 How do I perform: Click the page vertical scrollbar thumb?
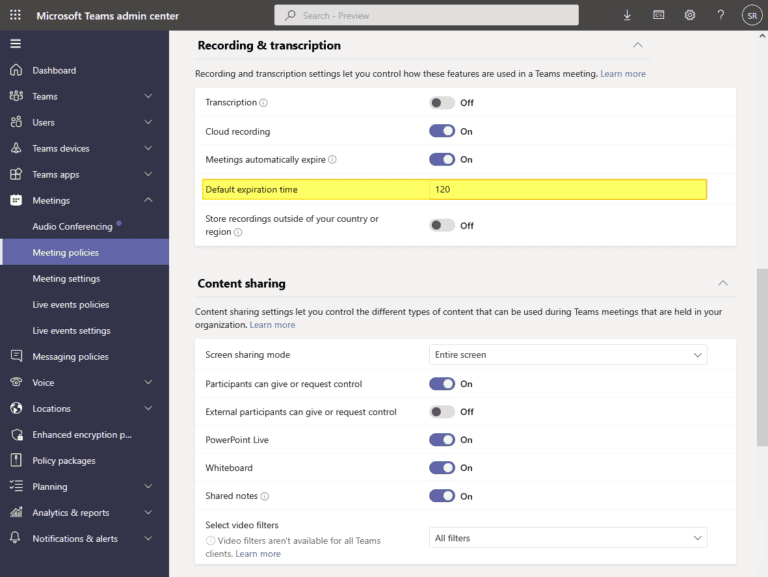point(763,357)
